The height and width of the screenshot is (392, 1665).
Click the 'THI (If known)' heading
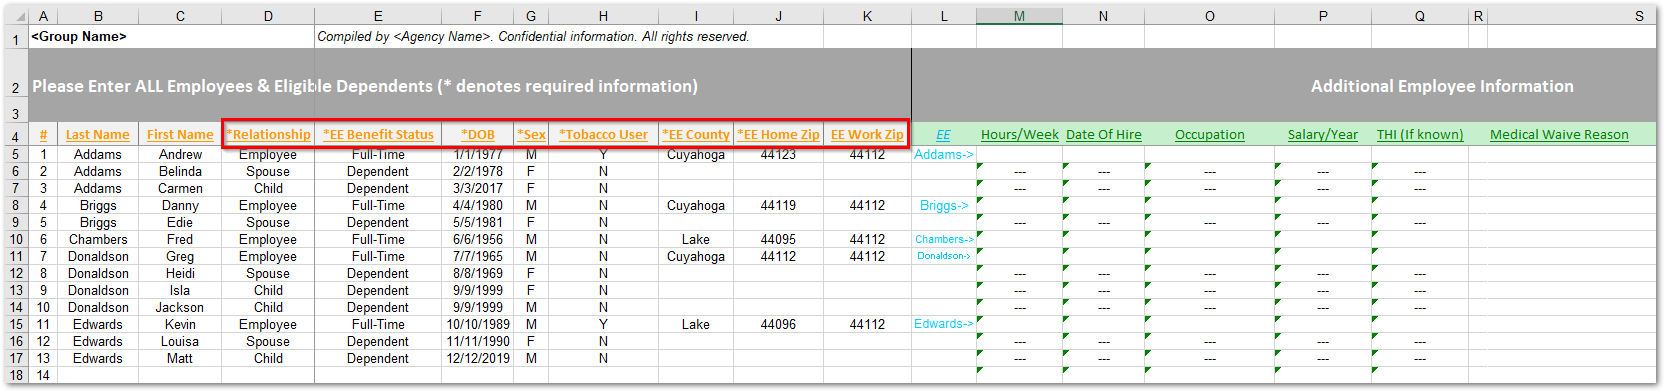pyautogui.click(x=1419, y=135)
